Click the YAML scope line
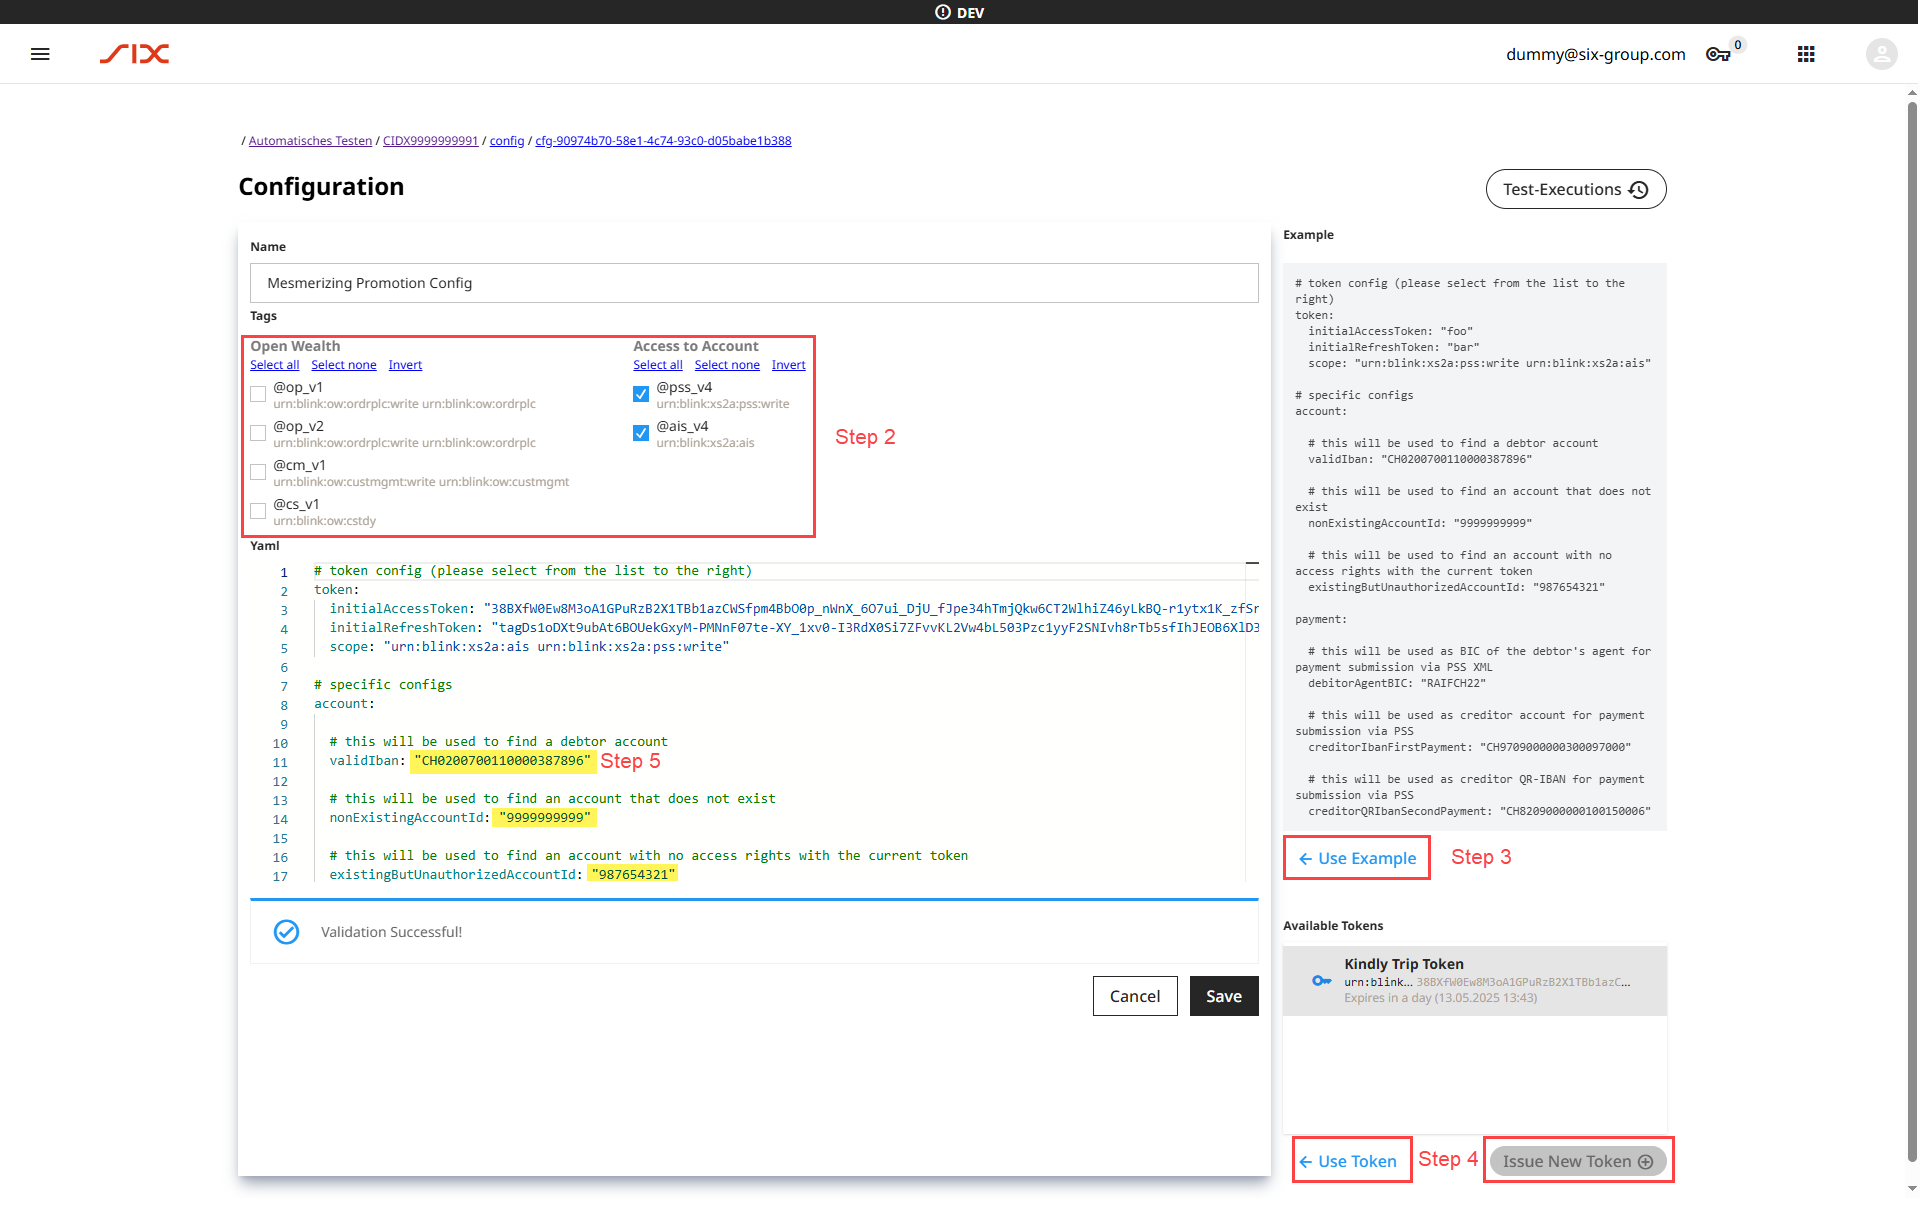1920x1219 pixels. click(x=529, y=646)
